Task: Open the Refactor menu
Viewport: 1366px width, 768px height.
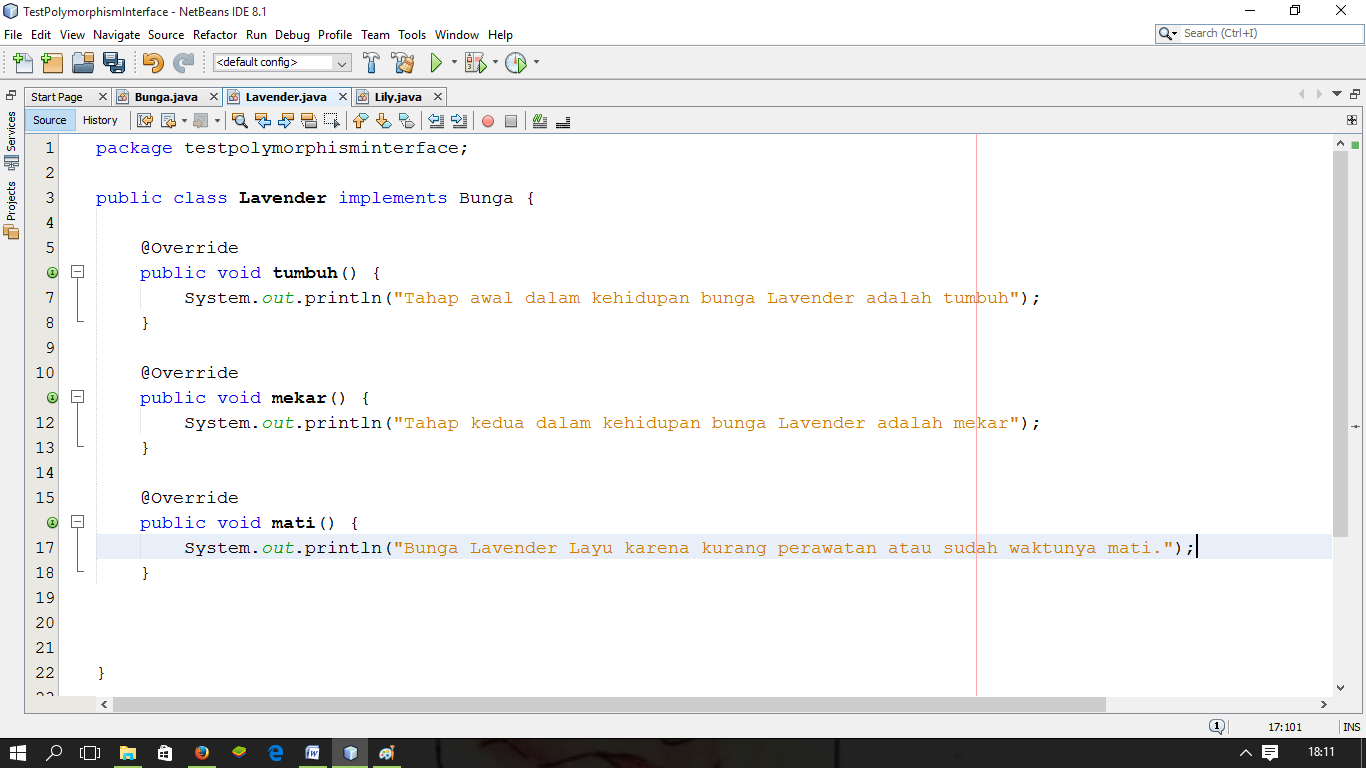Action: tap(215, 34)
